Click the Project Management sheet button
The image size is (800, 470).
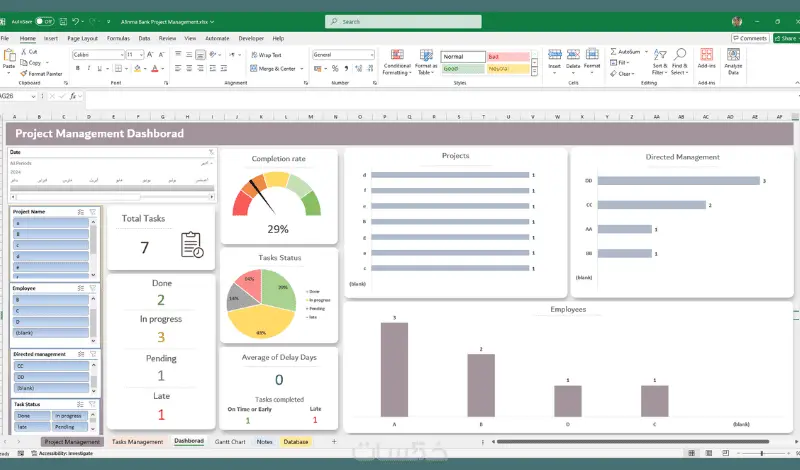(x=72, y=441)
